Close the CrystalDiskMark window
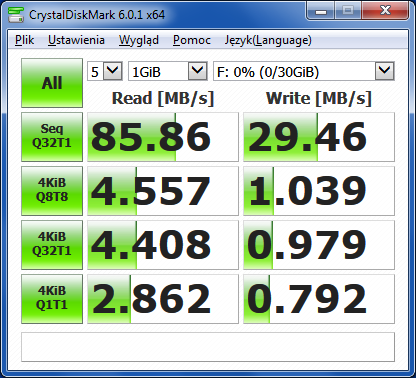This screenshot has height=378, width=416. coord(385,11)
